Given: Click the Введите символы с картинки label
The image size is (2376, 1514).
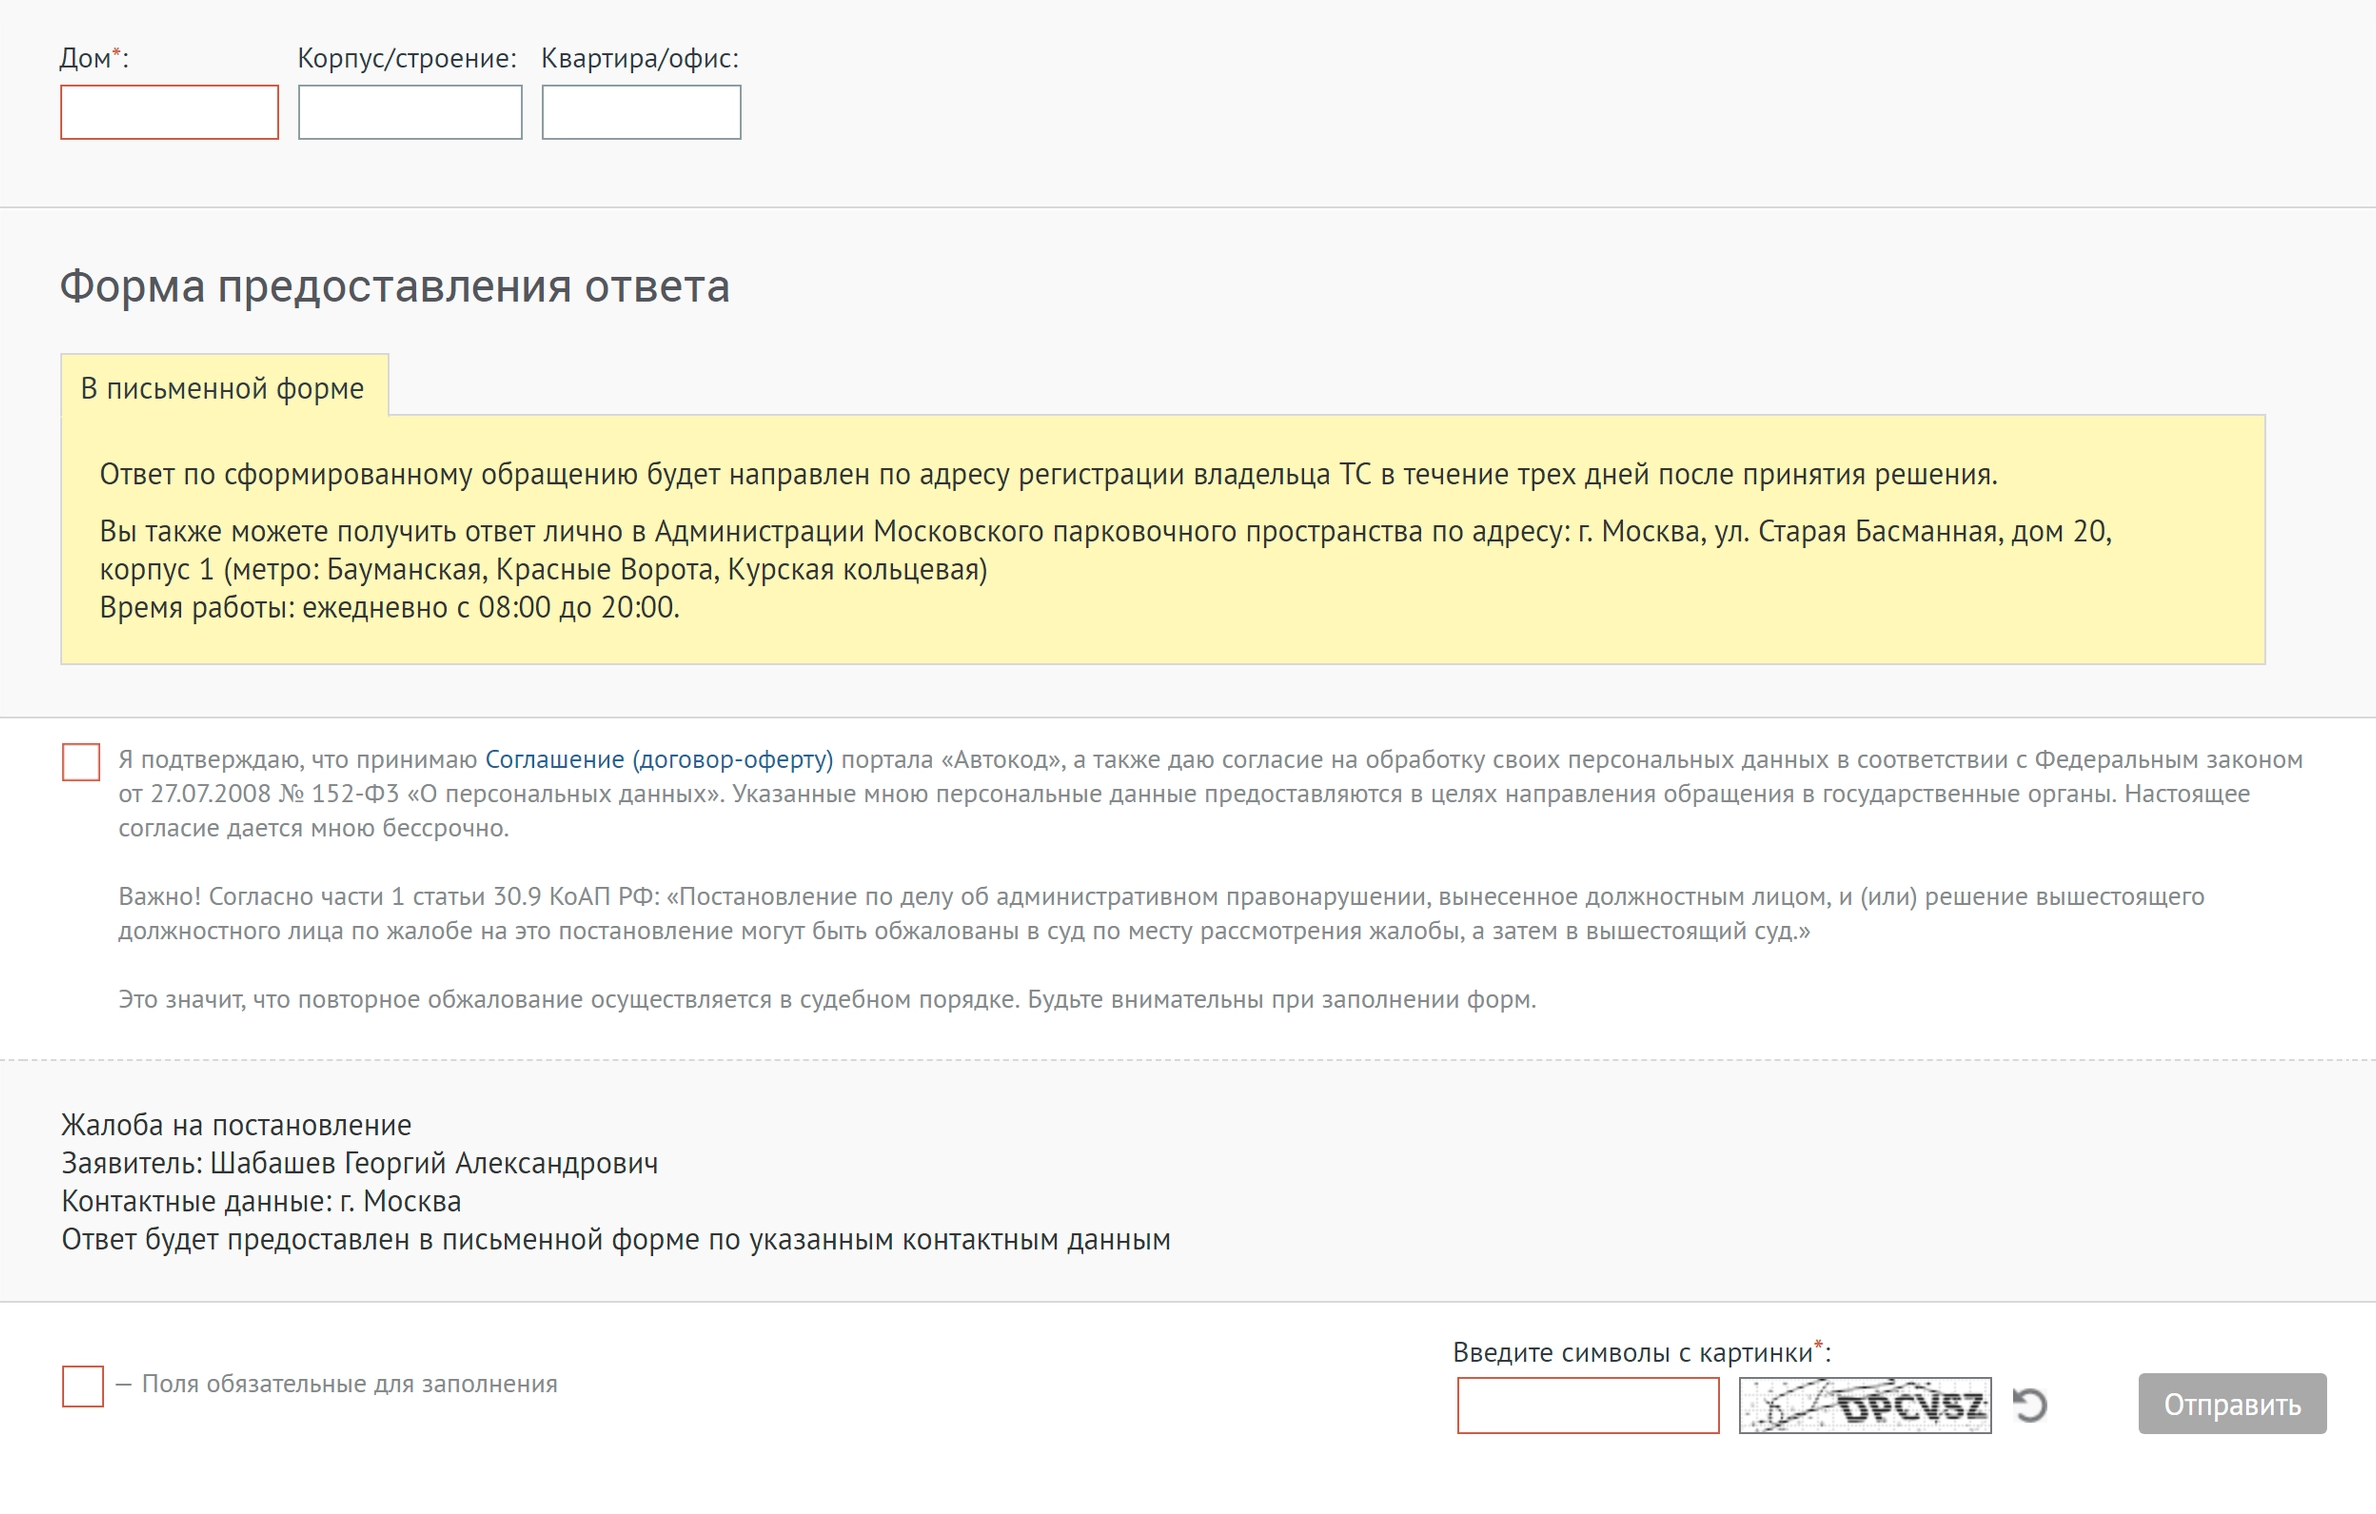Looking at the screenshot, I should [x=1641, y=1352].
